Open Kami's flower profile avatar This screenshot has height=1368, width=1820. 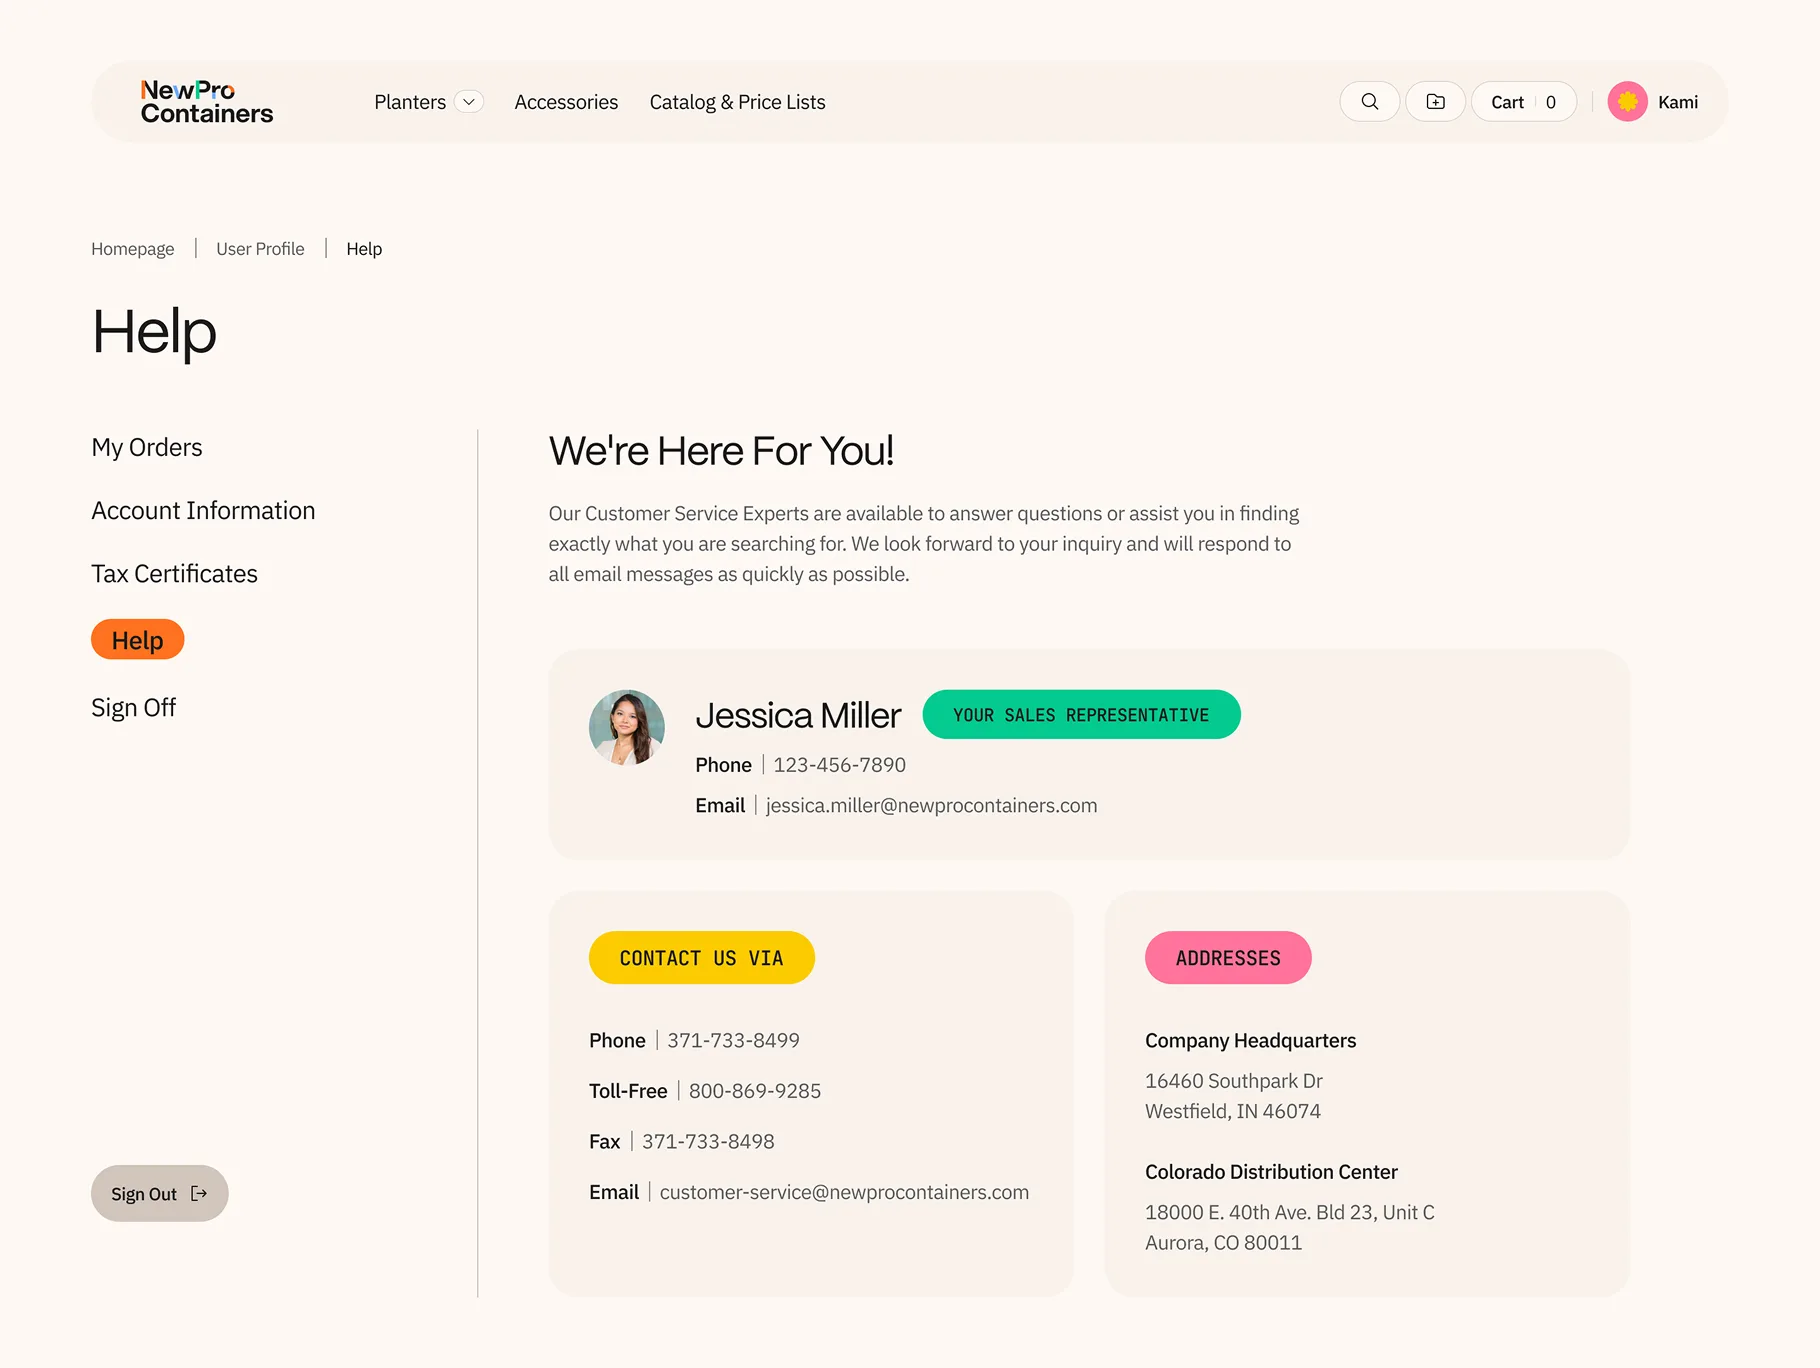(x=1627, y=102)
